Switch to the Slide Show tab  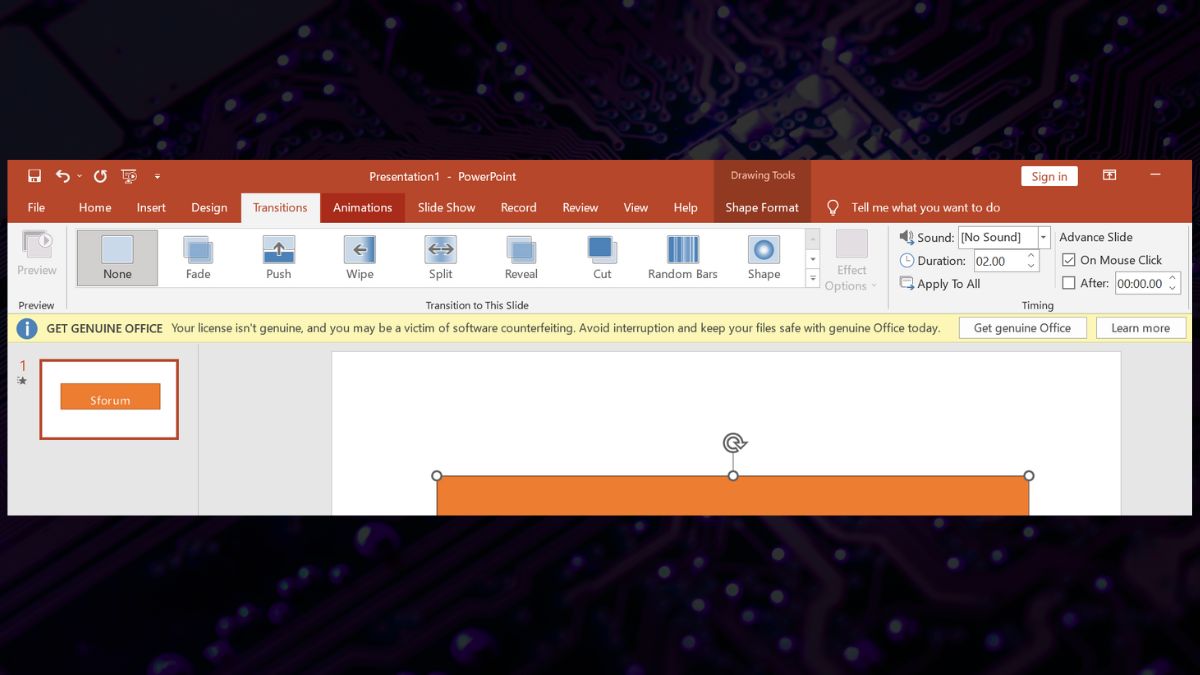446,208
